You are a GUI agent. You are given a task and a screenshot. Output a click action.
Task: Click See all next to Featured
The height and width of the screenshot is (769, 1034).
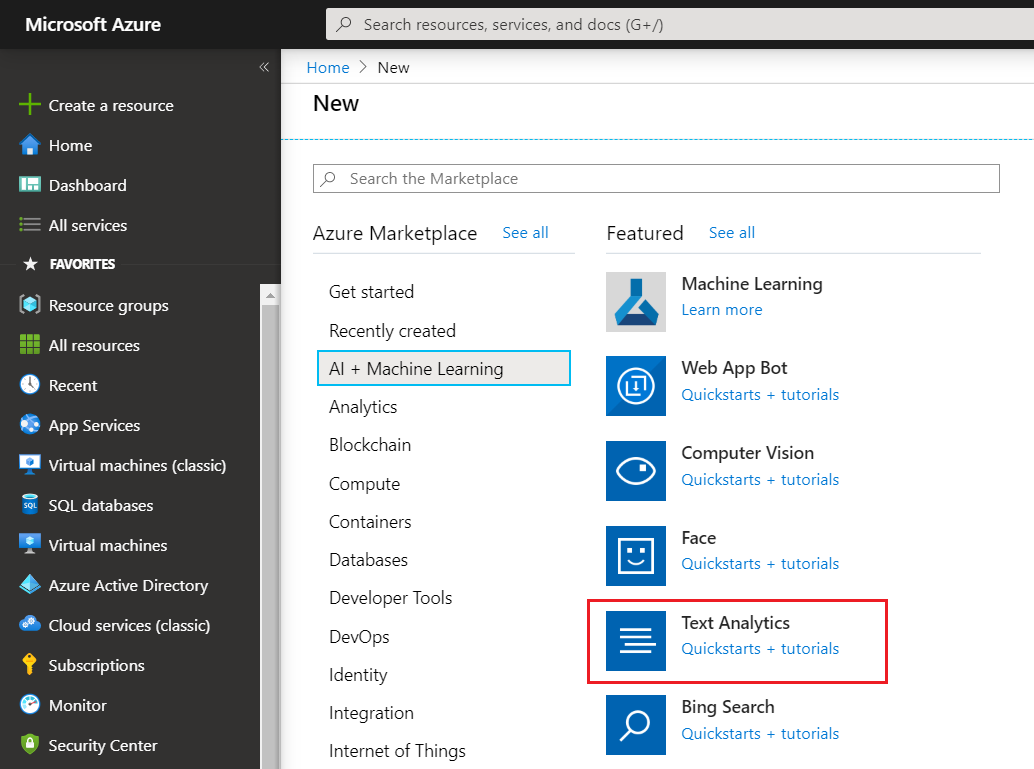pos(731,233)
